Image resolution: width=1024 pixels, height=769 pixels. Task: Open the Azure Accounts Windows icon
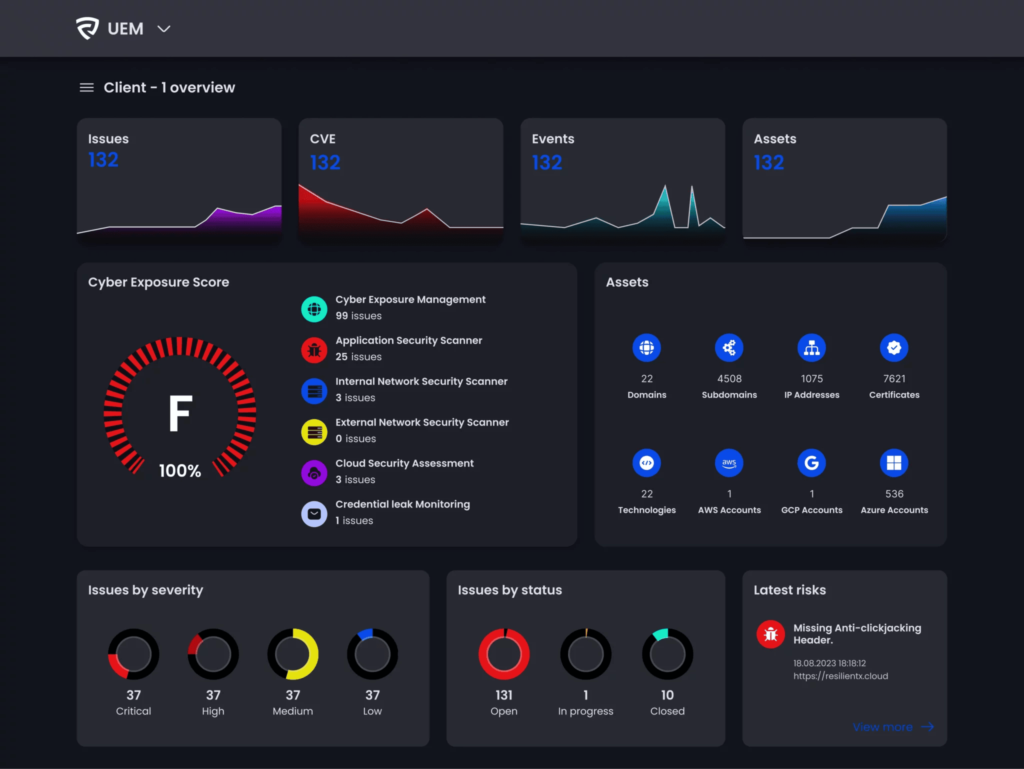pyautogui.click(x=894, y=463)
